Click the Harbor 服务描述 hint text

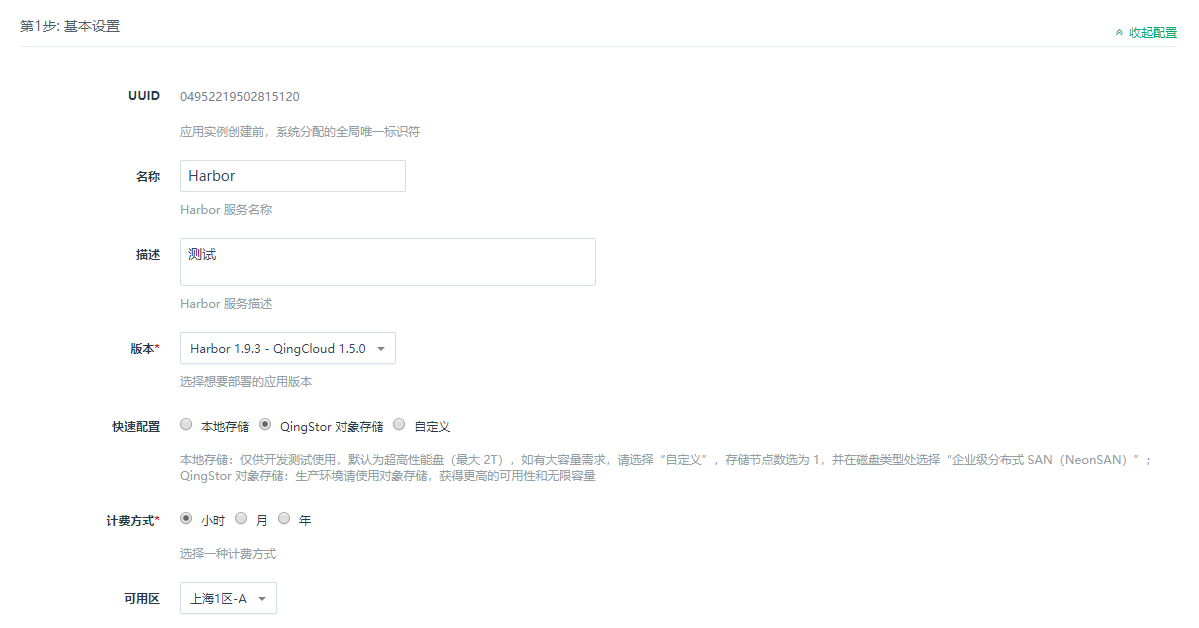pos(226,304)
